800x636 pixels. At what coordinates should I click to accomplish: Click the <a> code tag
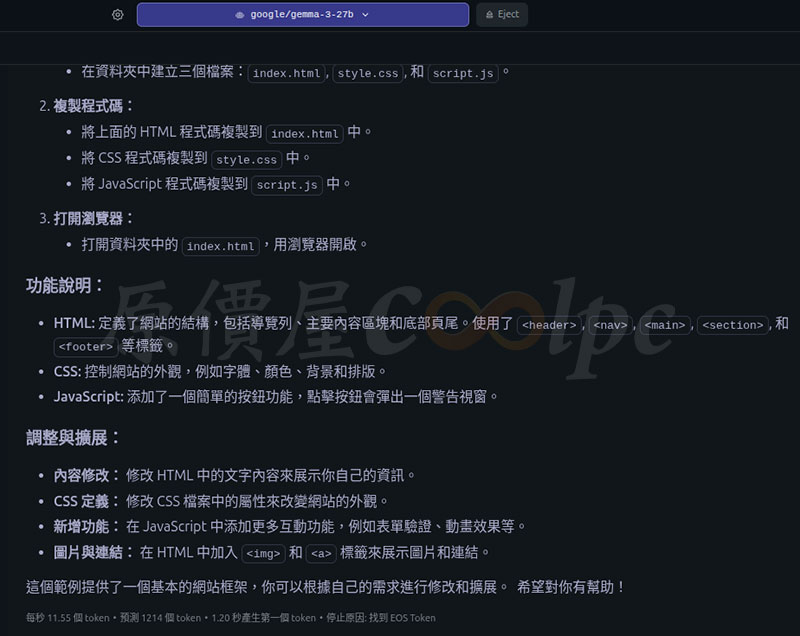321,553
